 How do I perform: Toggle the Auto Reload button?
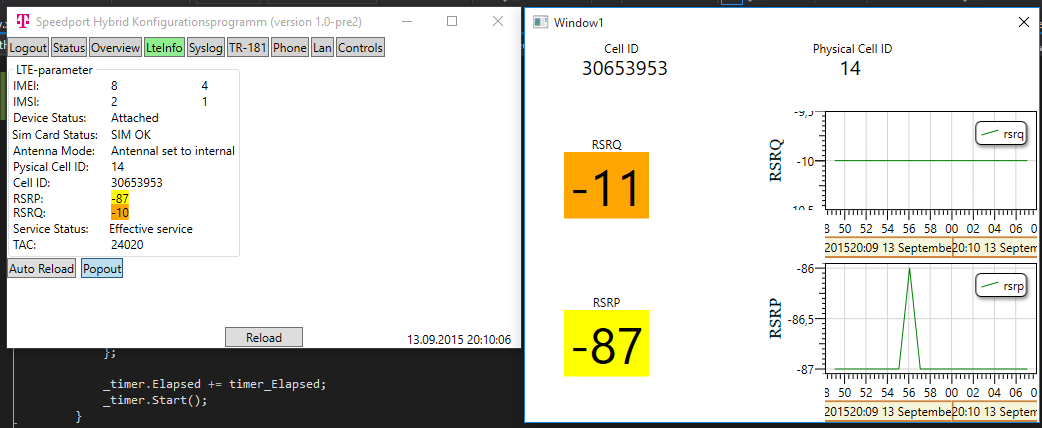[41, 269]
